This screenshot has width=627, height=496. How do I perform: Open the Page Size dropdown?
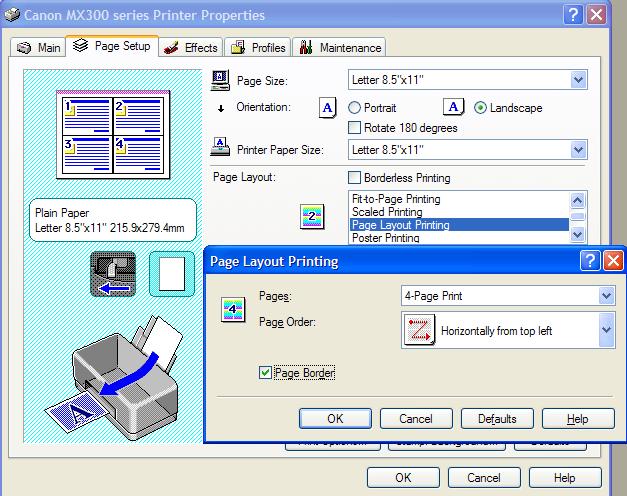point(578,80)
